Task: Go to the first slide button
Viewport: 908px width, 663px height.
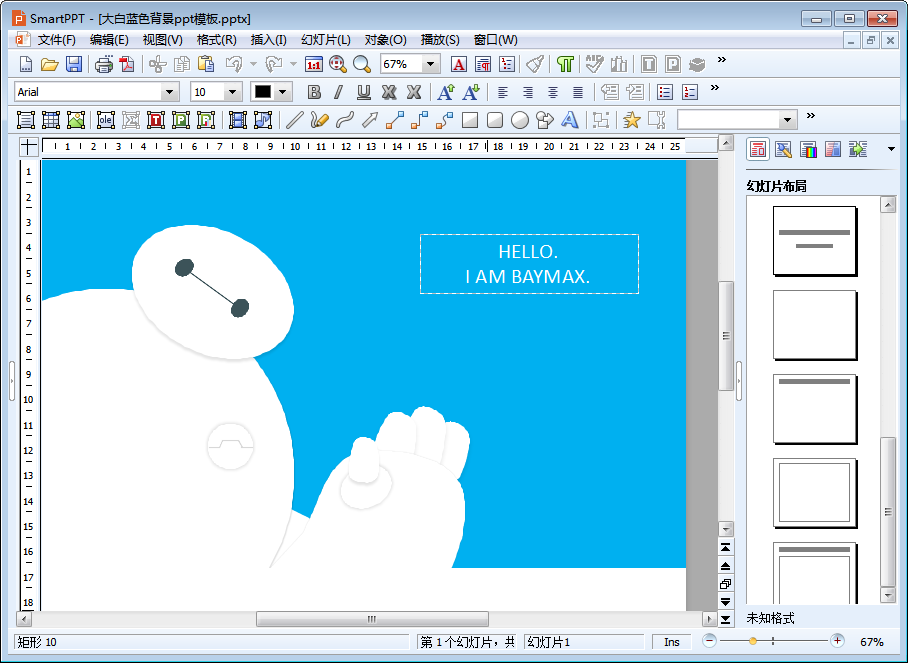Action: click(726, 548)
